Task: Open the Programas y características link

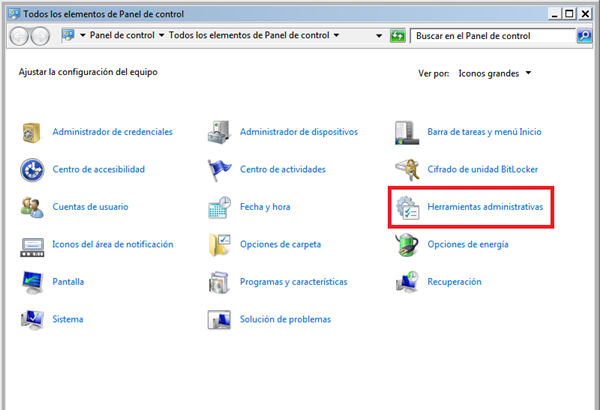Action: 293,282
